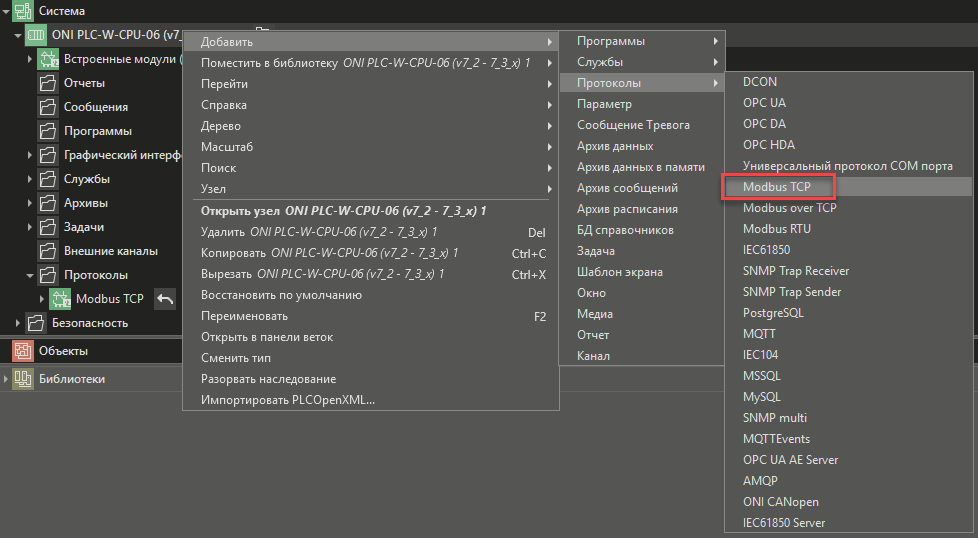Choose Удалить ONI PLC-W-CPU-06 entry
Viewport: 978px width, 538px height.
tap(370, 232)
